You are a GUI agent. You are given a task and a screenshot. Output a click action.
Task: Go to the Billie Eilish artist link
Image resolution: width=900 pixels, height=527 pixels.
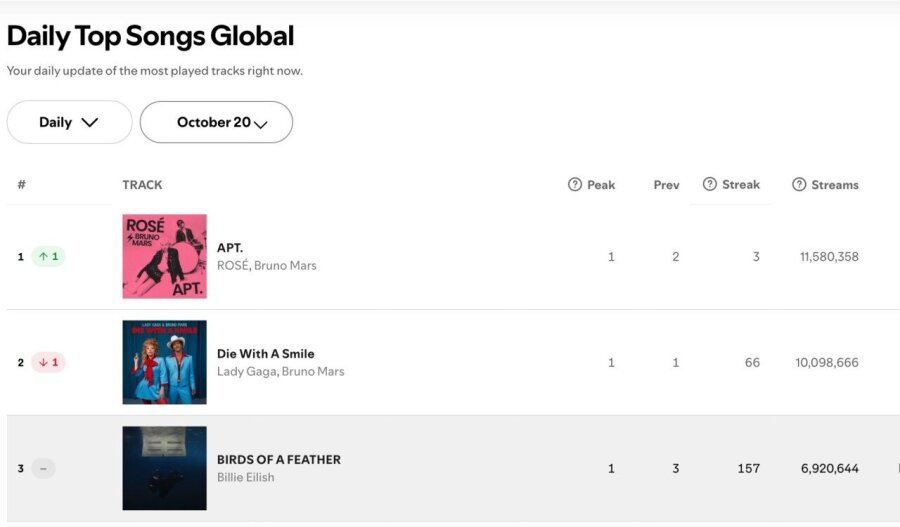[x=246, y=477]
